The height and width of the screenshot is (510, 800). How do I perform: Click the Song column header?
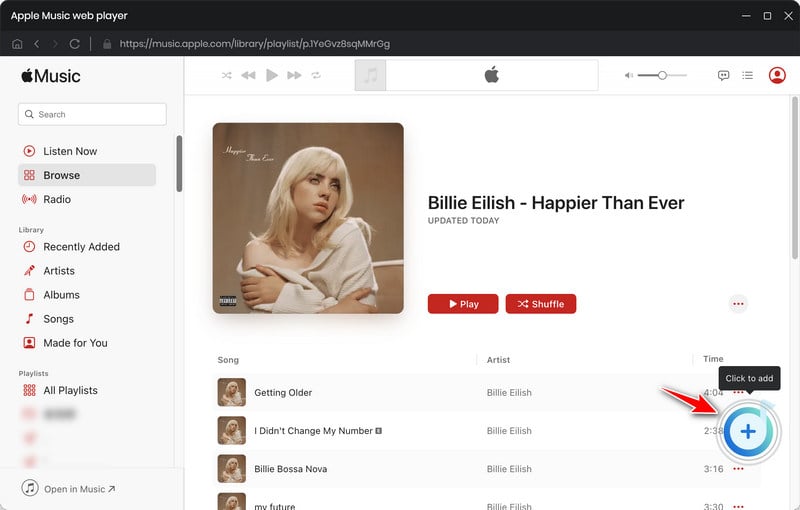pos(228,360)
